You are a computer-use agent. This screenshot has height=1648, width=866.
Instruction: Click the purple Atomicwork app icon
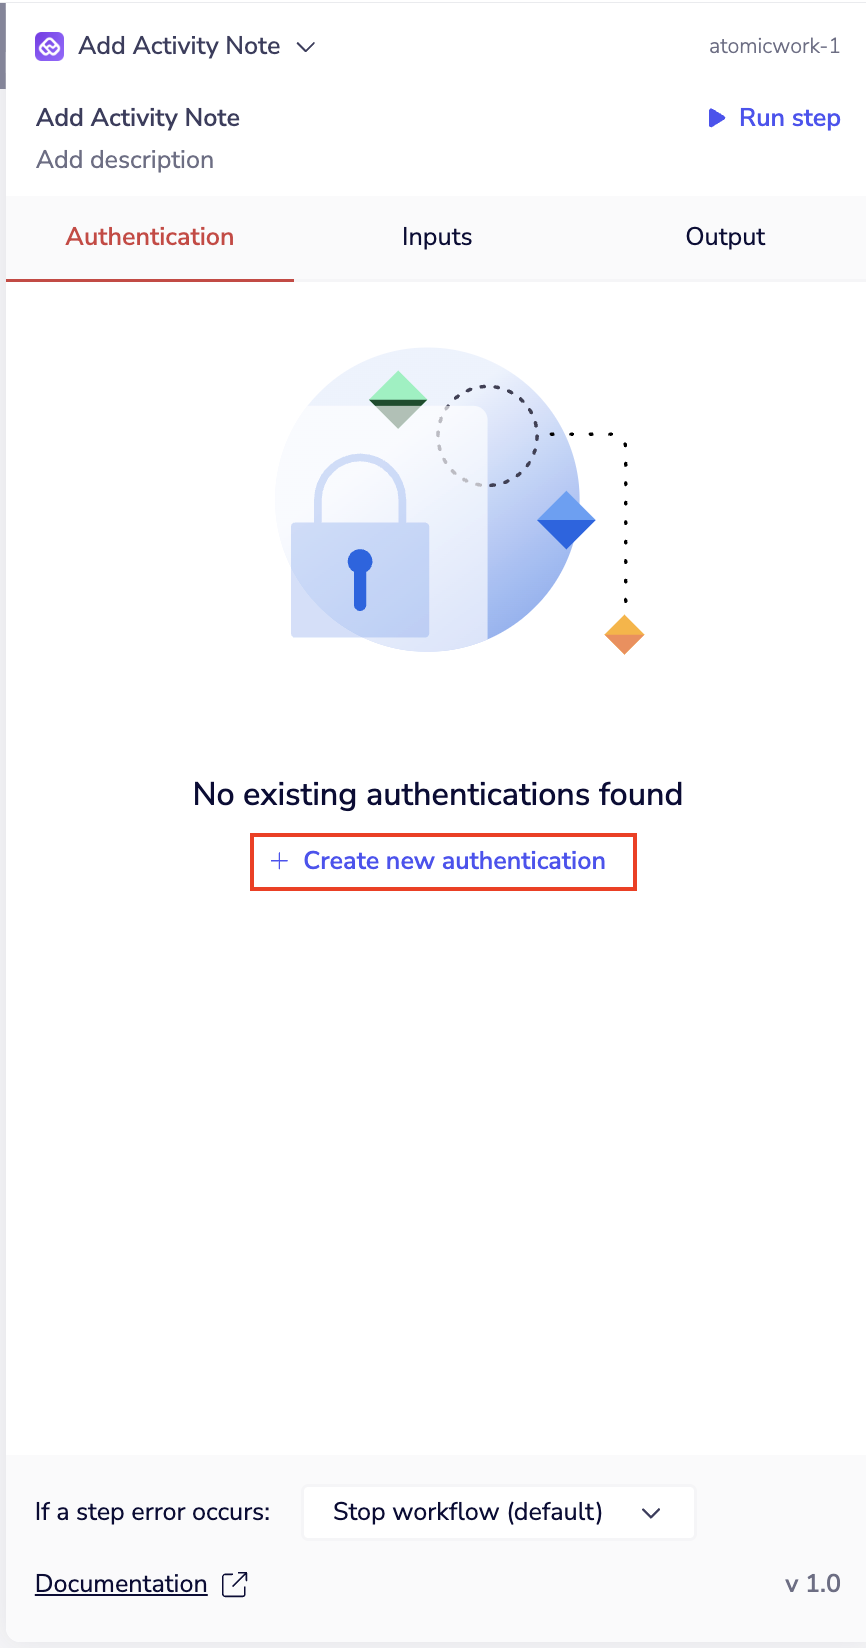(50, 46)
